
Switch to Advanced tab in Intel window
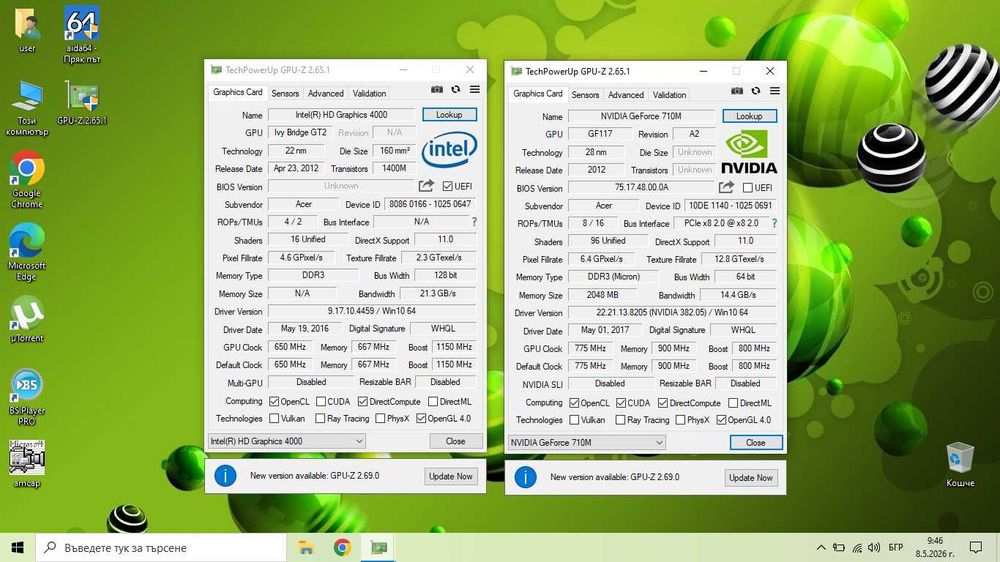point(325,93)
